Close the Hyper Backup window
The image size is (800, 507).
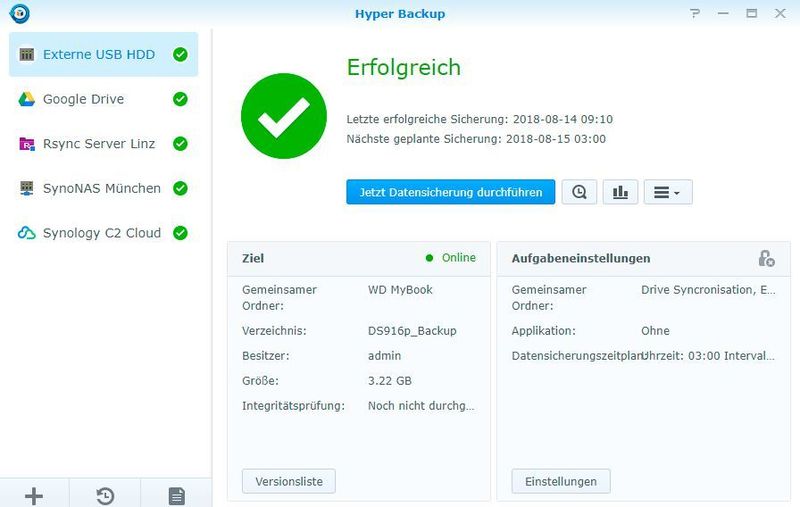[780, 13]
